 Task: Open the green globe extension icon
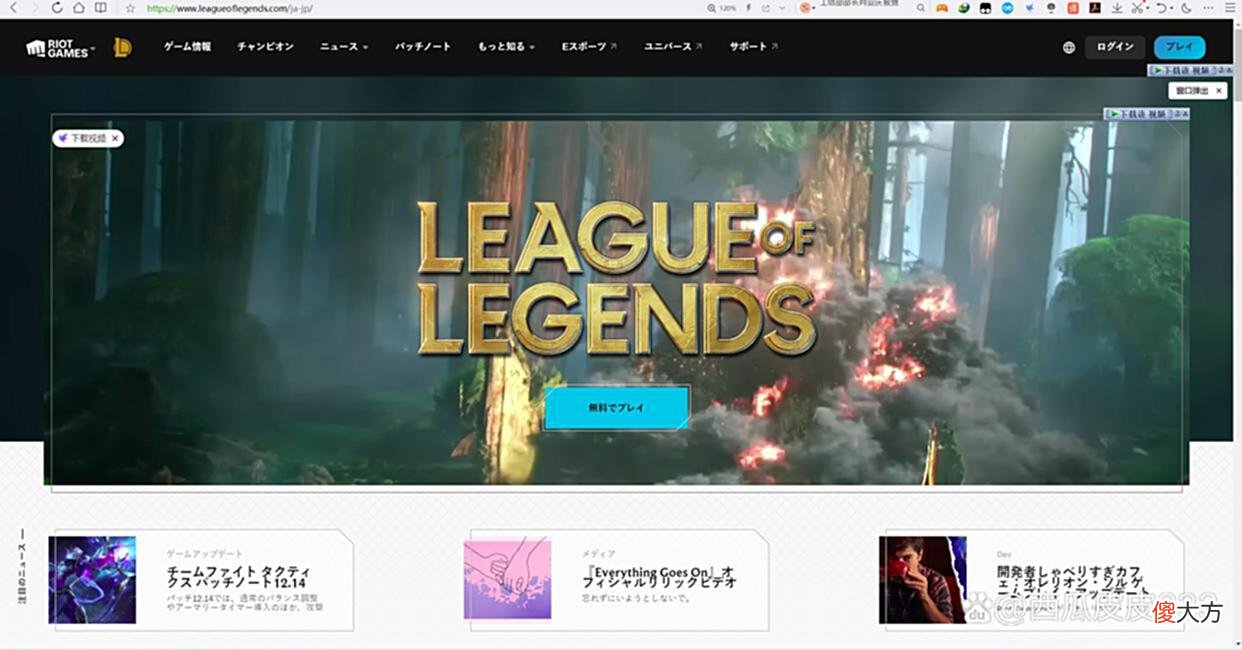click(964, 8)
